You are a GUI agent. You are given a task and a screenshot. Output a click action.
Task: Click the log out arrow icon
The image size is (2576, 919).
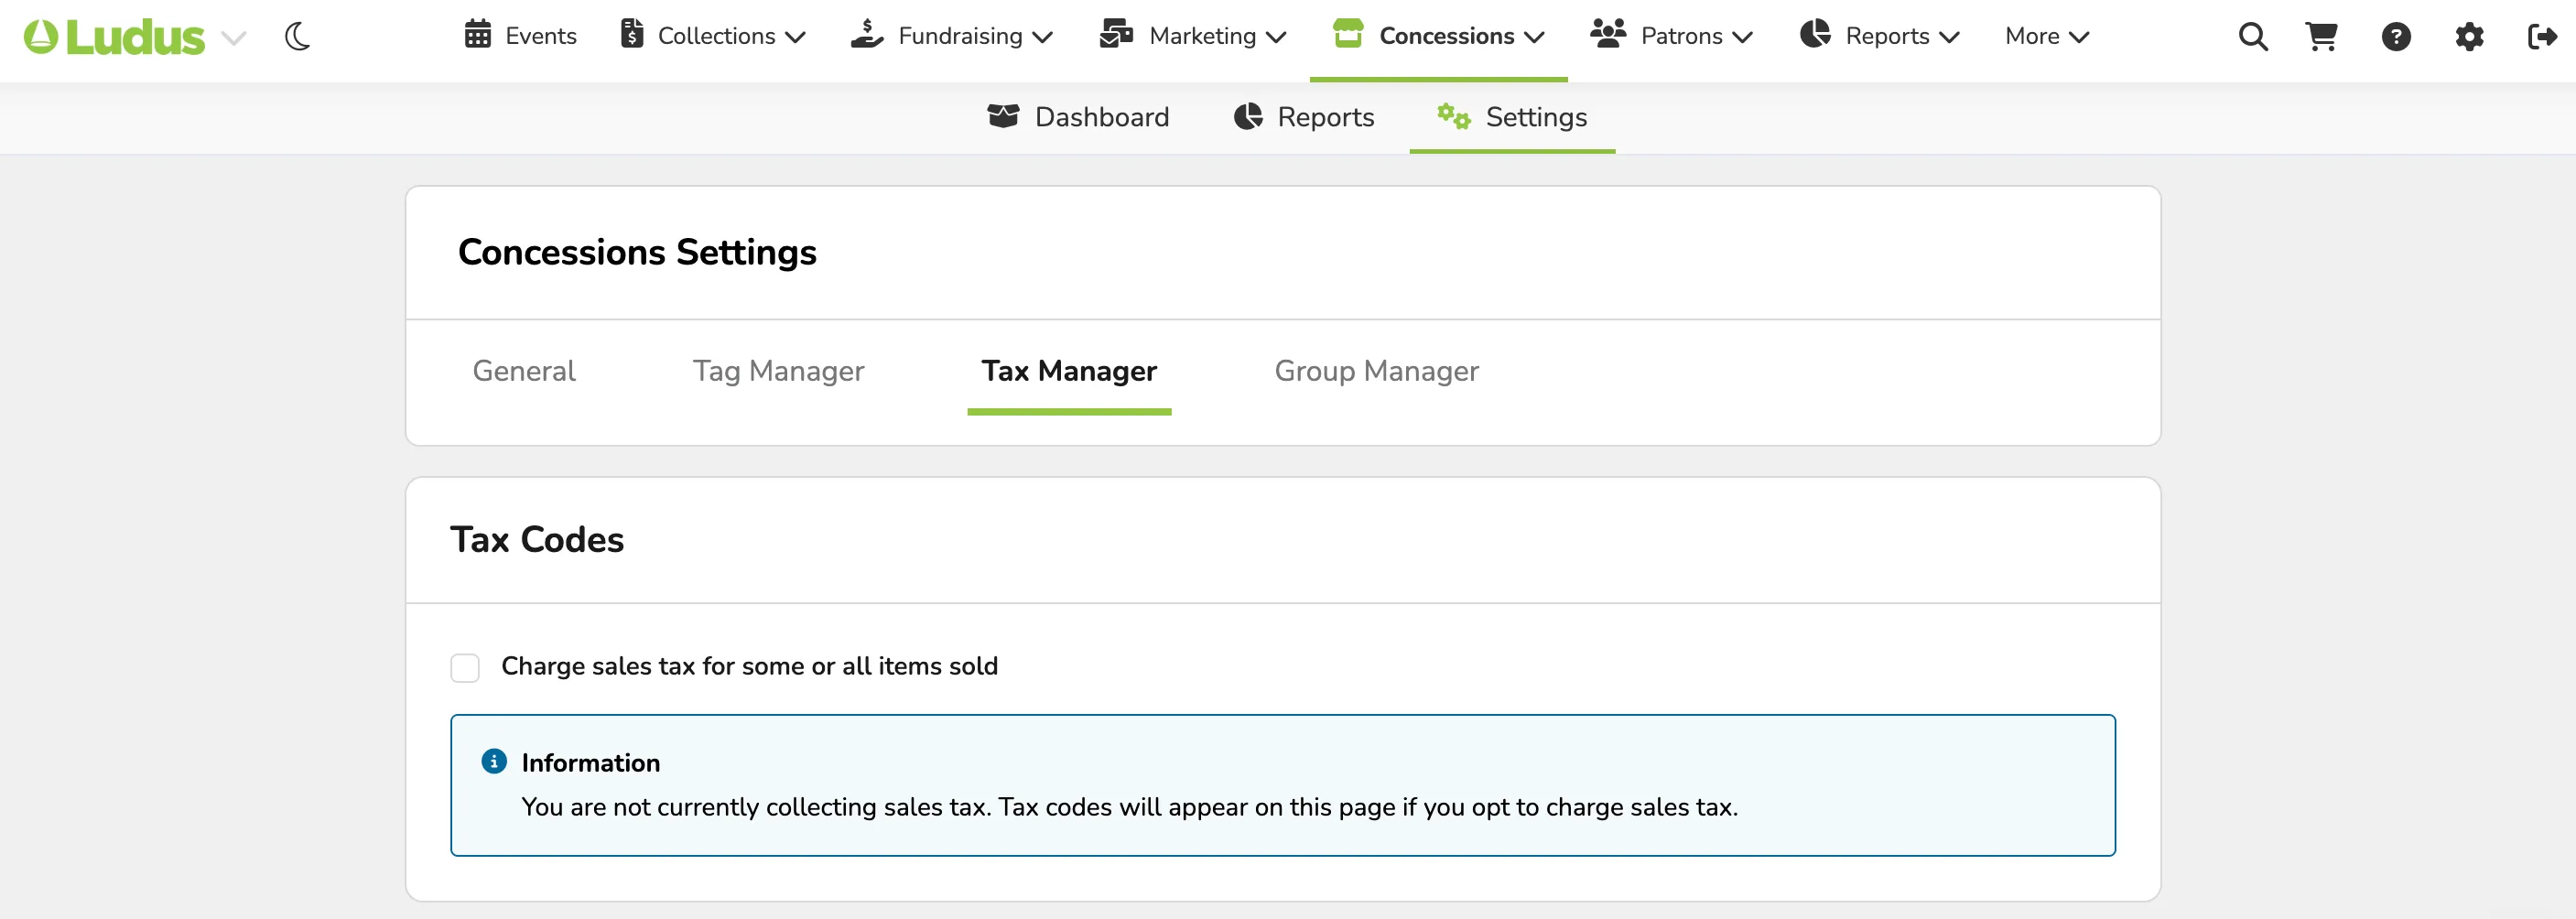[x=2542, y=37]
